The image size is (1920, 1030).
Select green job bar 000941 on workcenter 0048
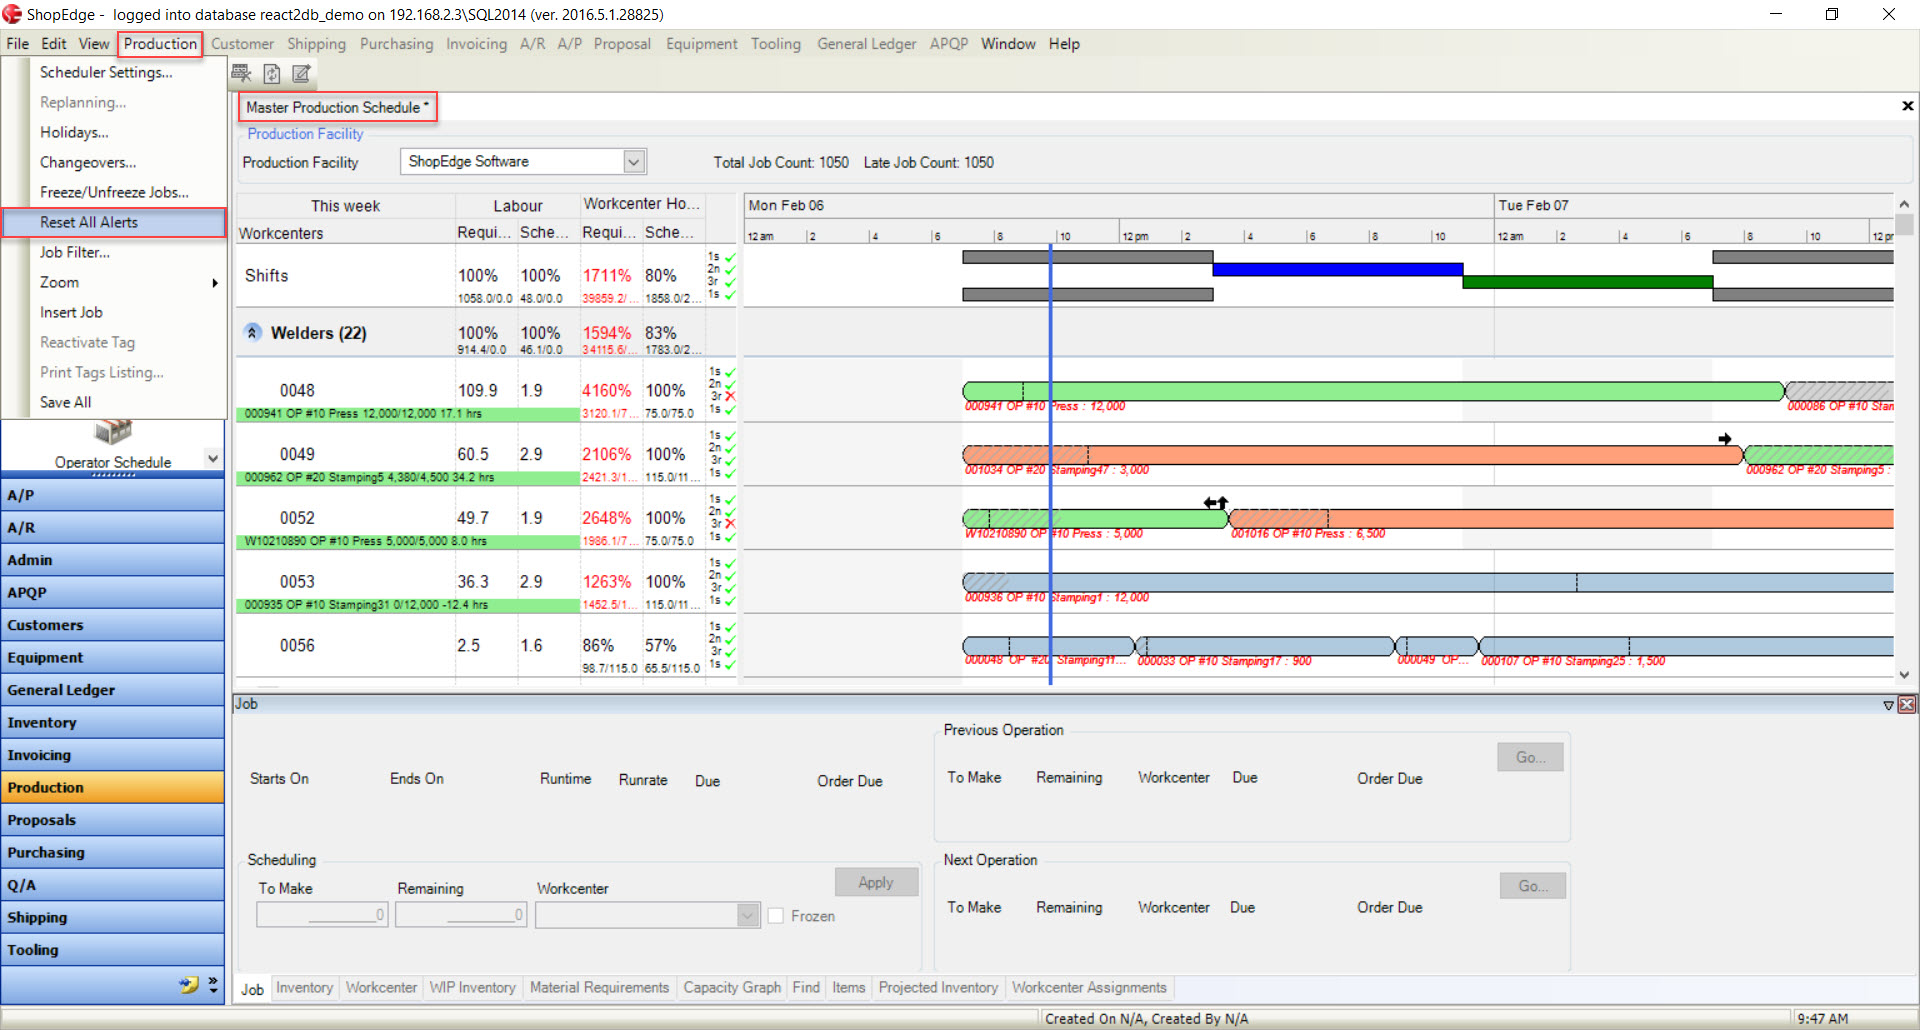click(x=1373, y=390)
